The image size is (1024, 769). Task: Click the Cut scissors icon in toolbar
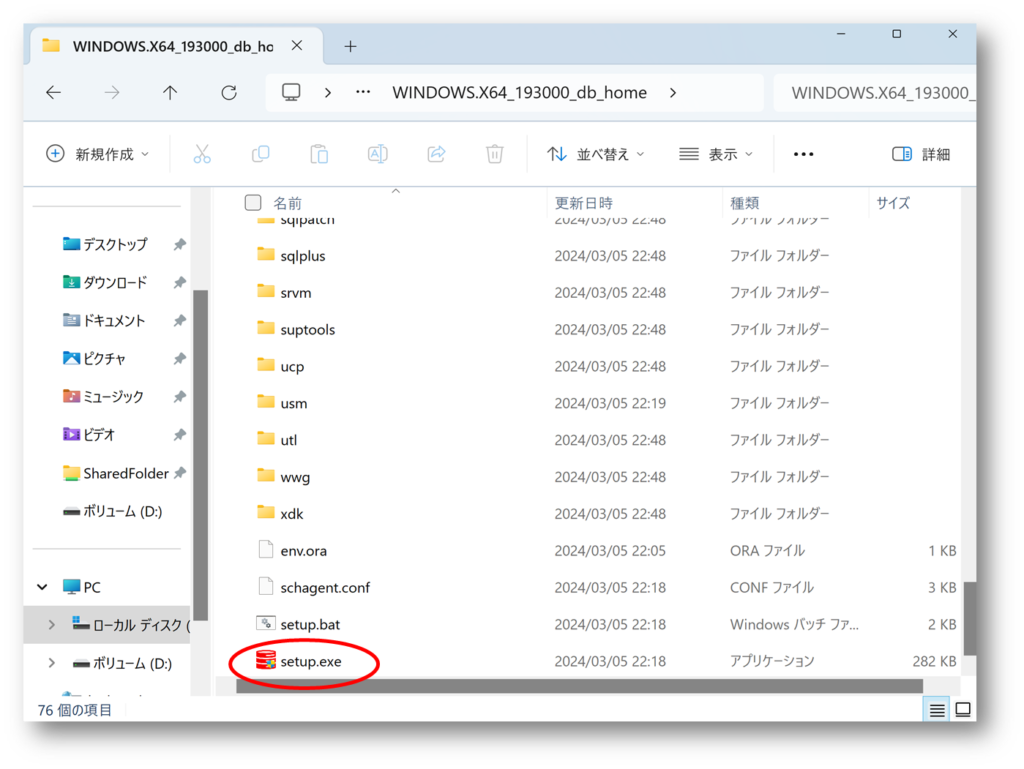202,154
